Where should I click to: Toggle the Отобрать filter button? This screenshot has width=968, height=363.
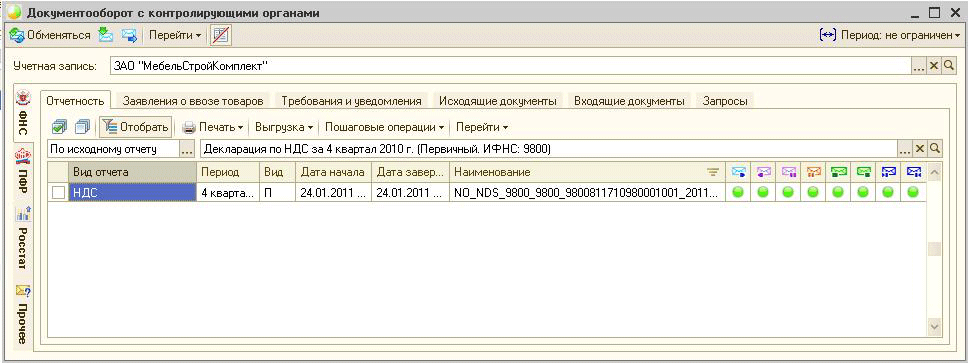(x=135, y=127)
